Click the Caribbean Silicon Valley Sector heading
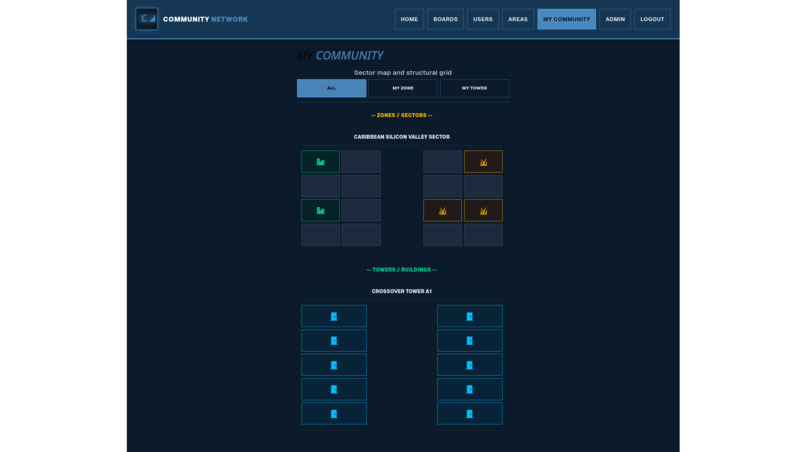 [x=402, y=137]
